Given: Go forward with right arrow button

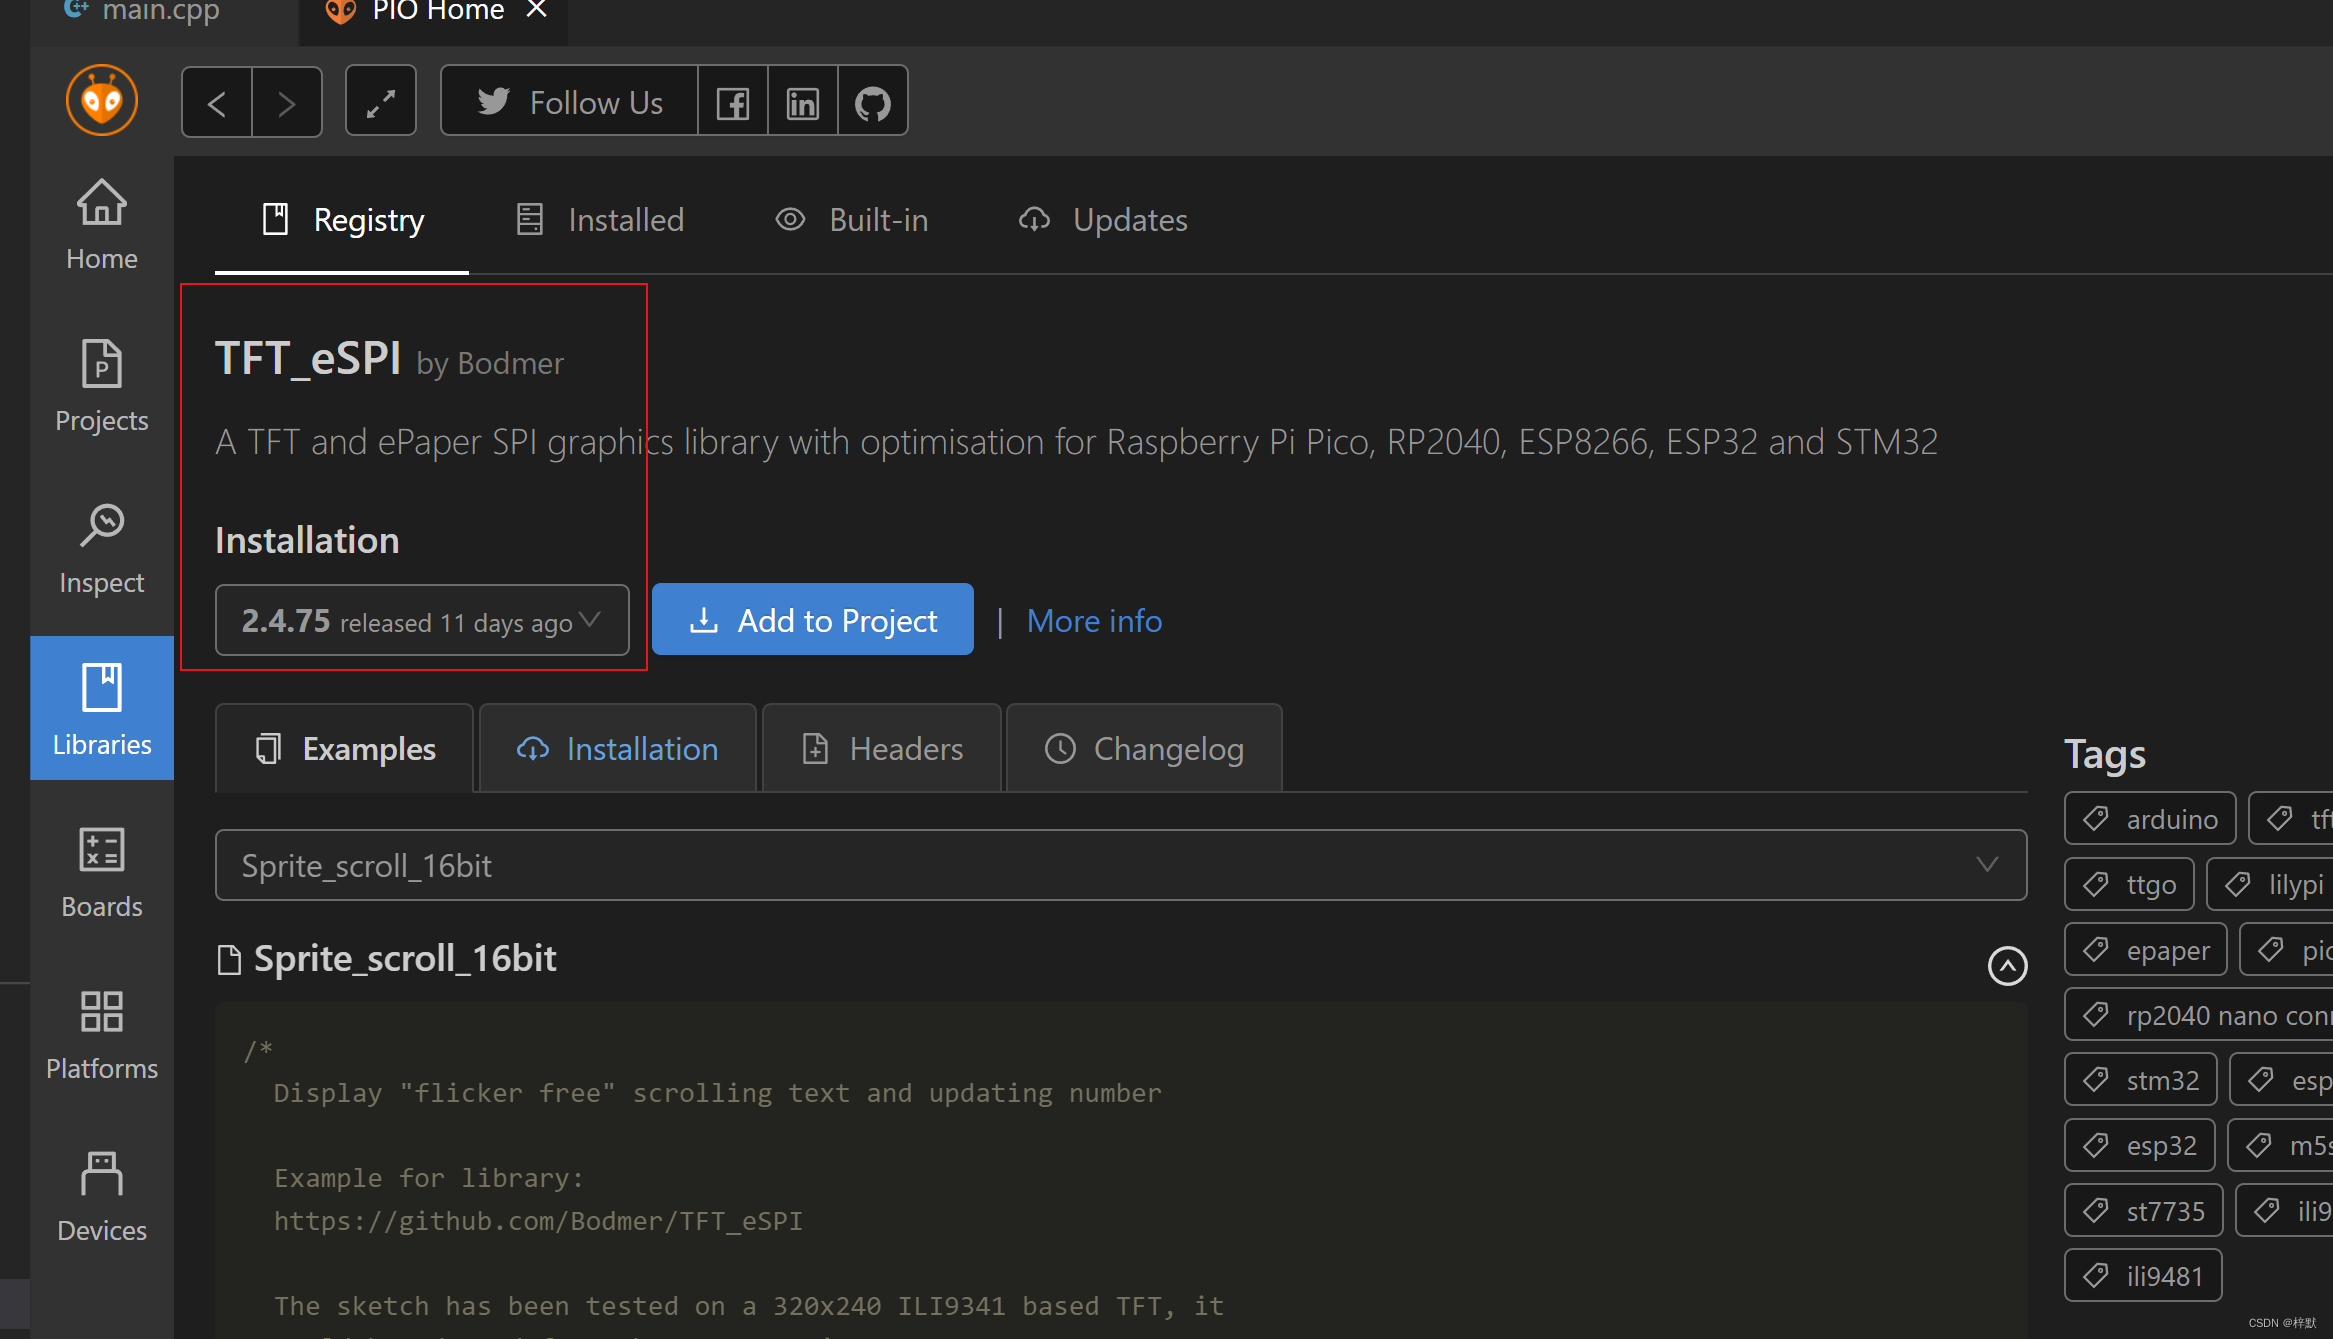Looking at the screenshot, I should [x=287, y=103].
